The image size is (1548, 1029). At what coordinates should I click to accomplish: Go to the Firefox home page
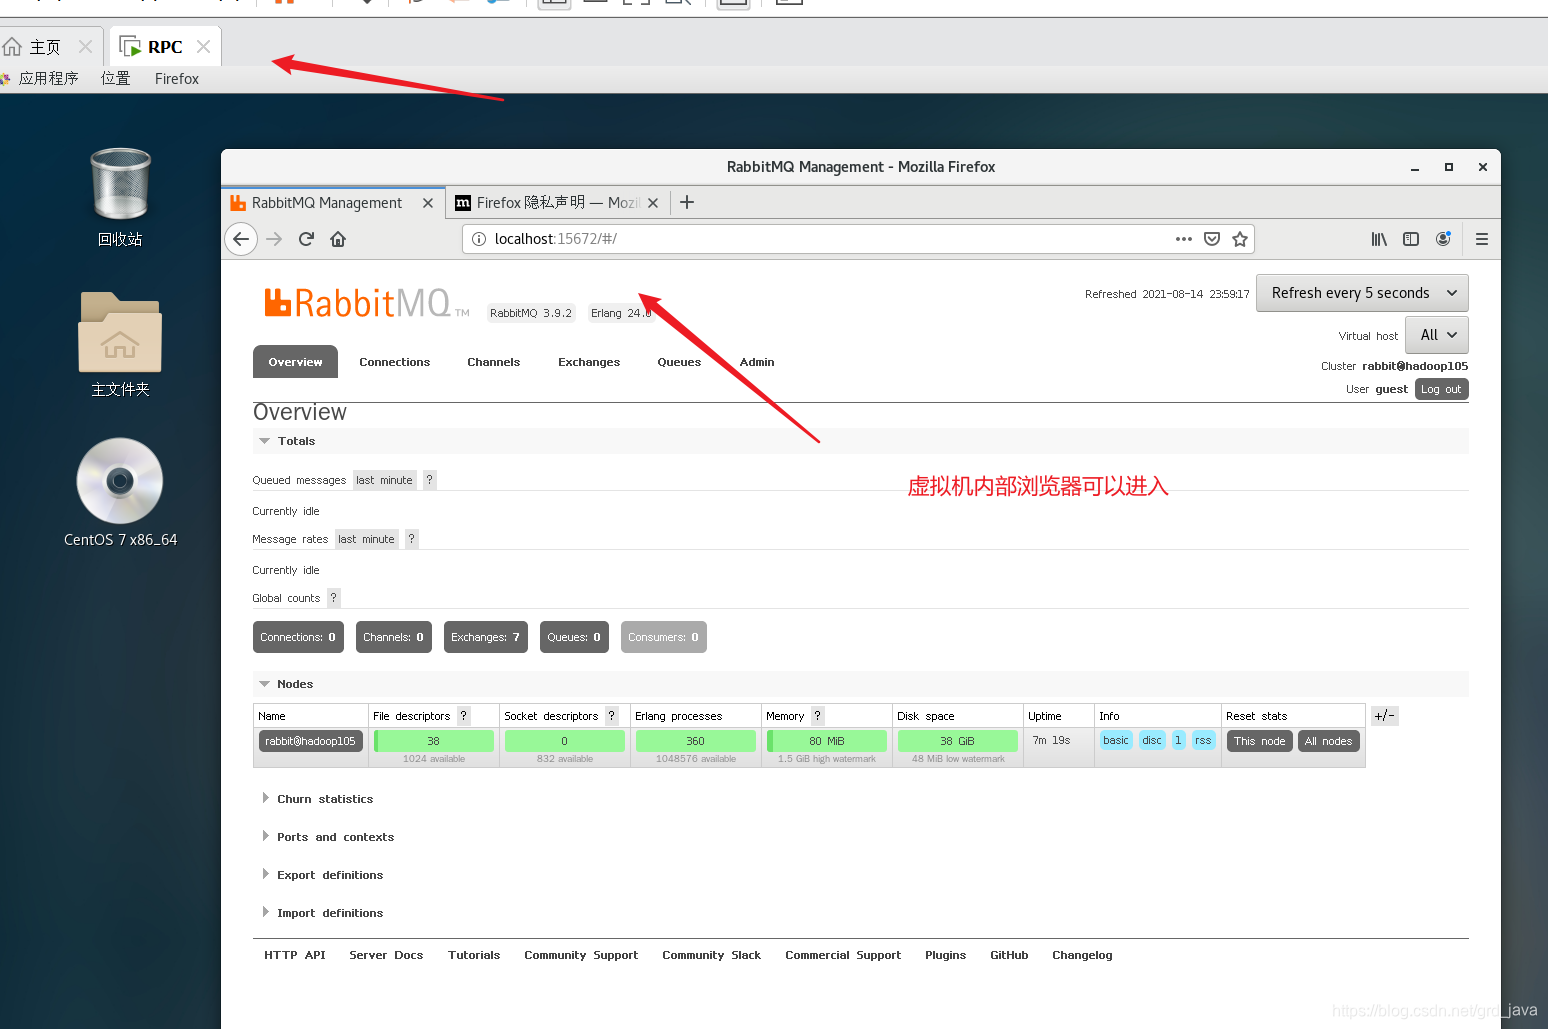338,239
